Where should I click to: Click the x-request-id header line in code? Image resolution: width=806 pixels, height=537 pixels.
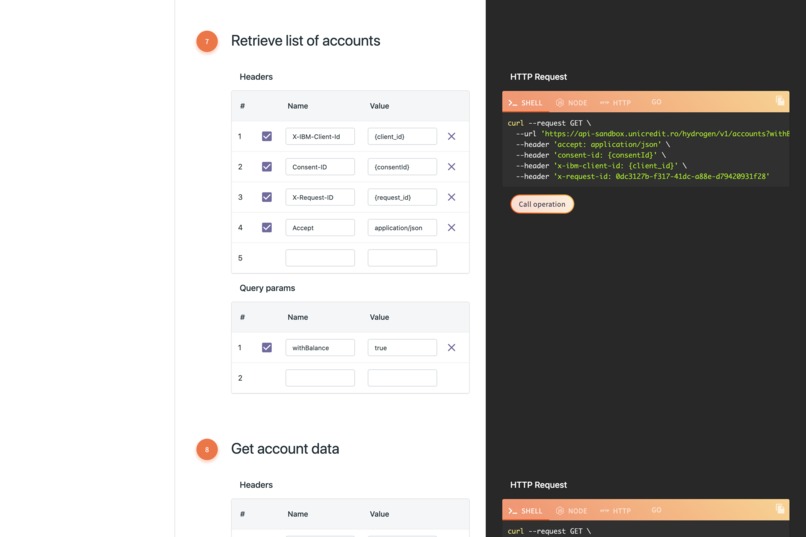point(643,176)
